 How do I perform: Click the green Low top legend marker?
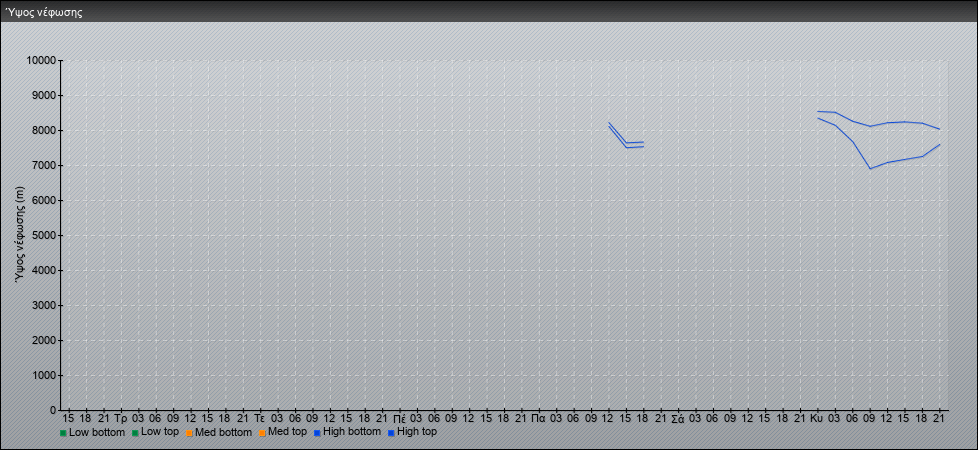click(x=136, y=433)
